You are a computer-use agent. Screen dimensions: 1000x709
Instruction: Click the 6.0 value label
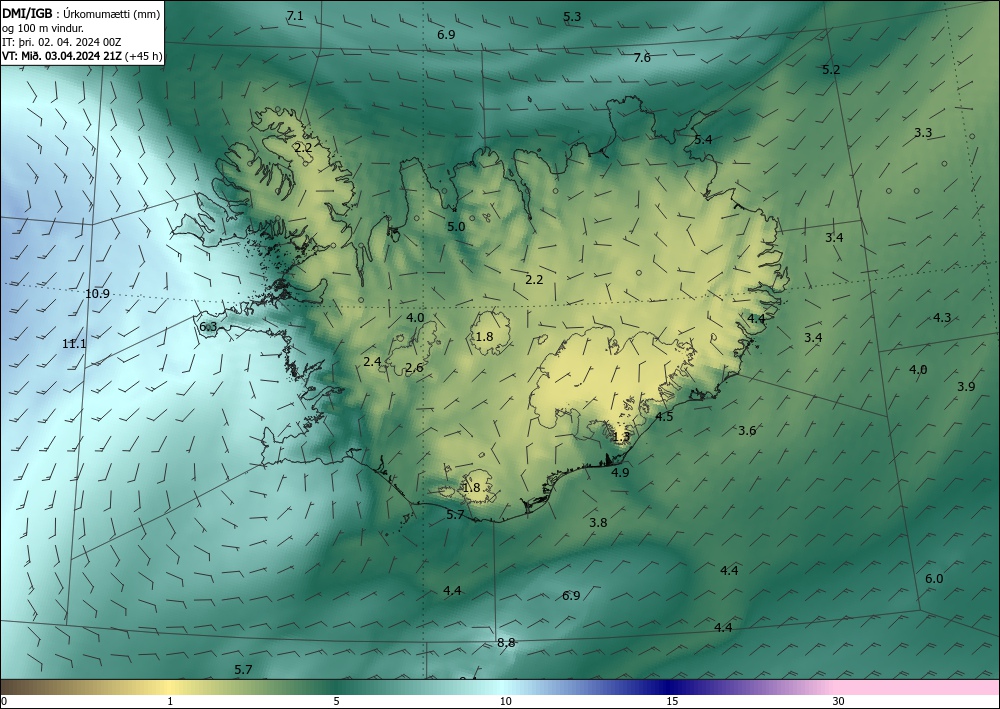(x=934, y=579)
